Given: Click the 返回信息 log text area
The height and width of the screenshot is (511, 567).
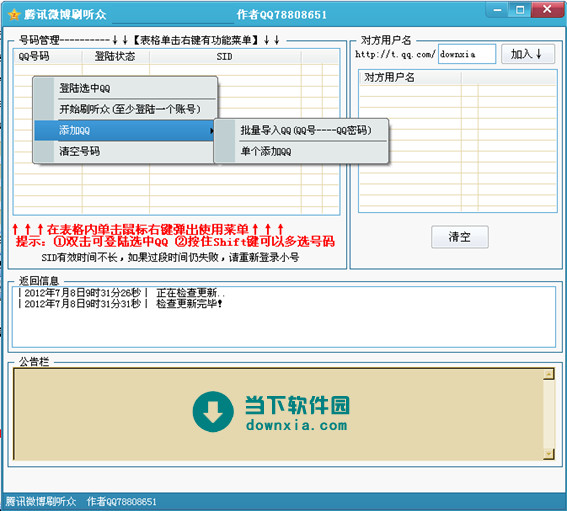Looking at the screenshot, I should pos(284,317).
